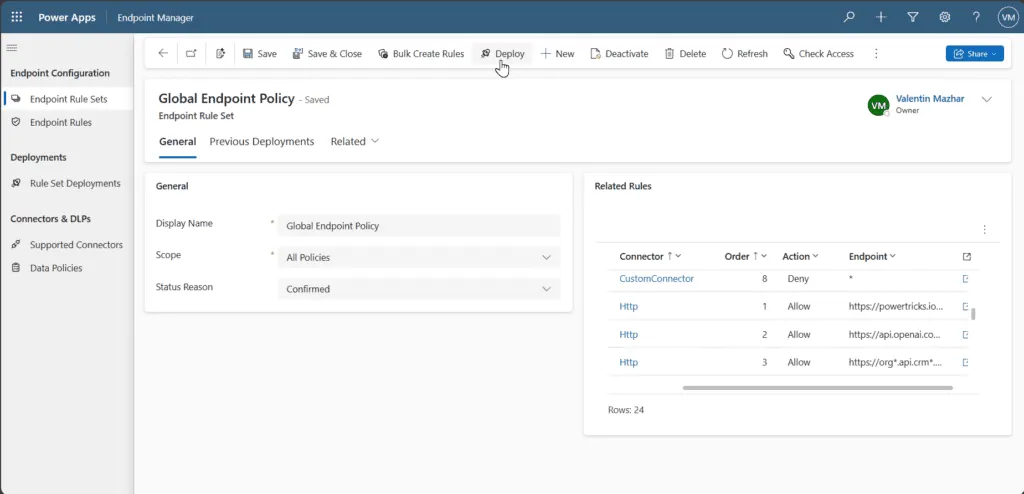Click the Deny cell
The image size is (1024, 494).
(798, 278)
